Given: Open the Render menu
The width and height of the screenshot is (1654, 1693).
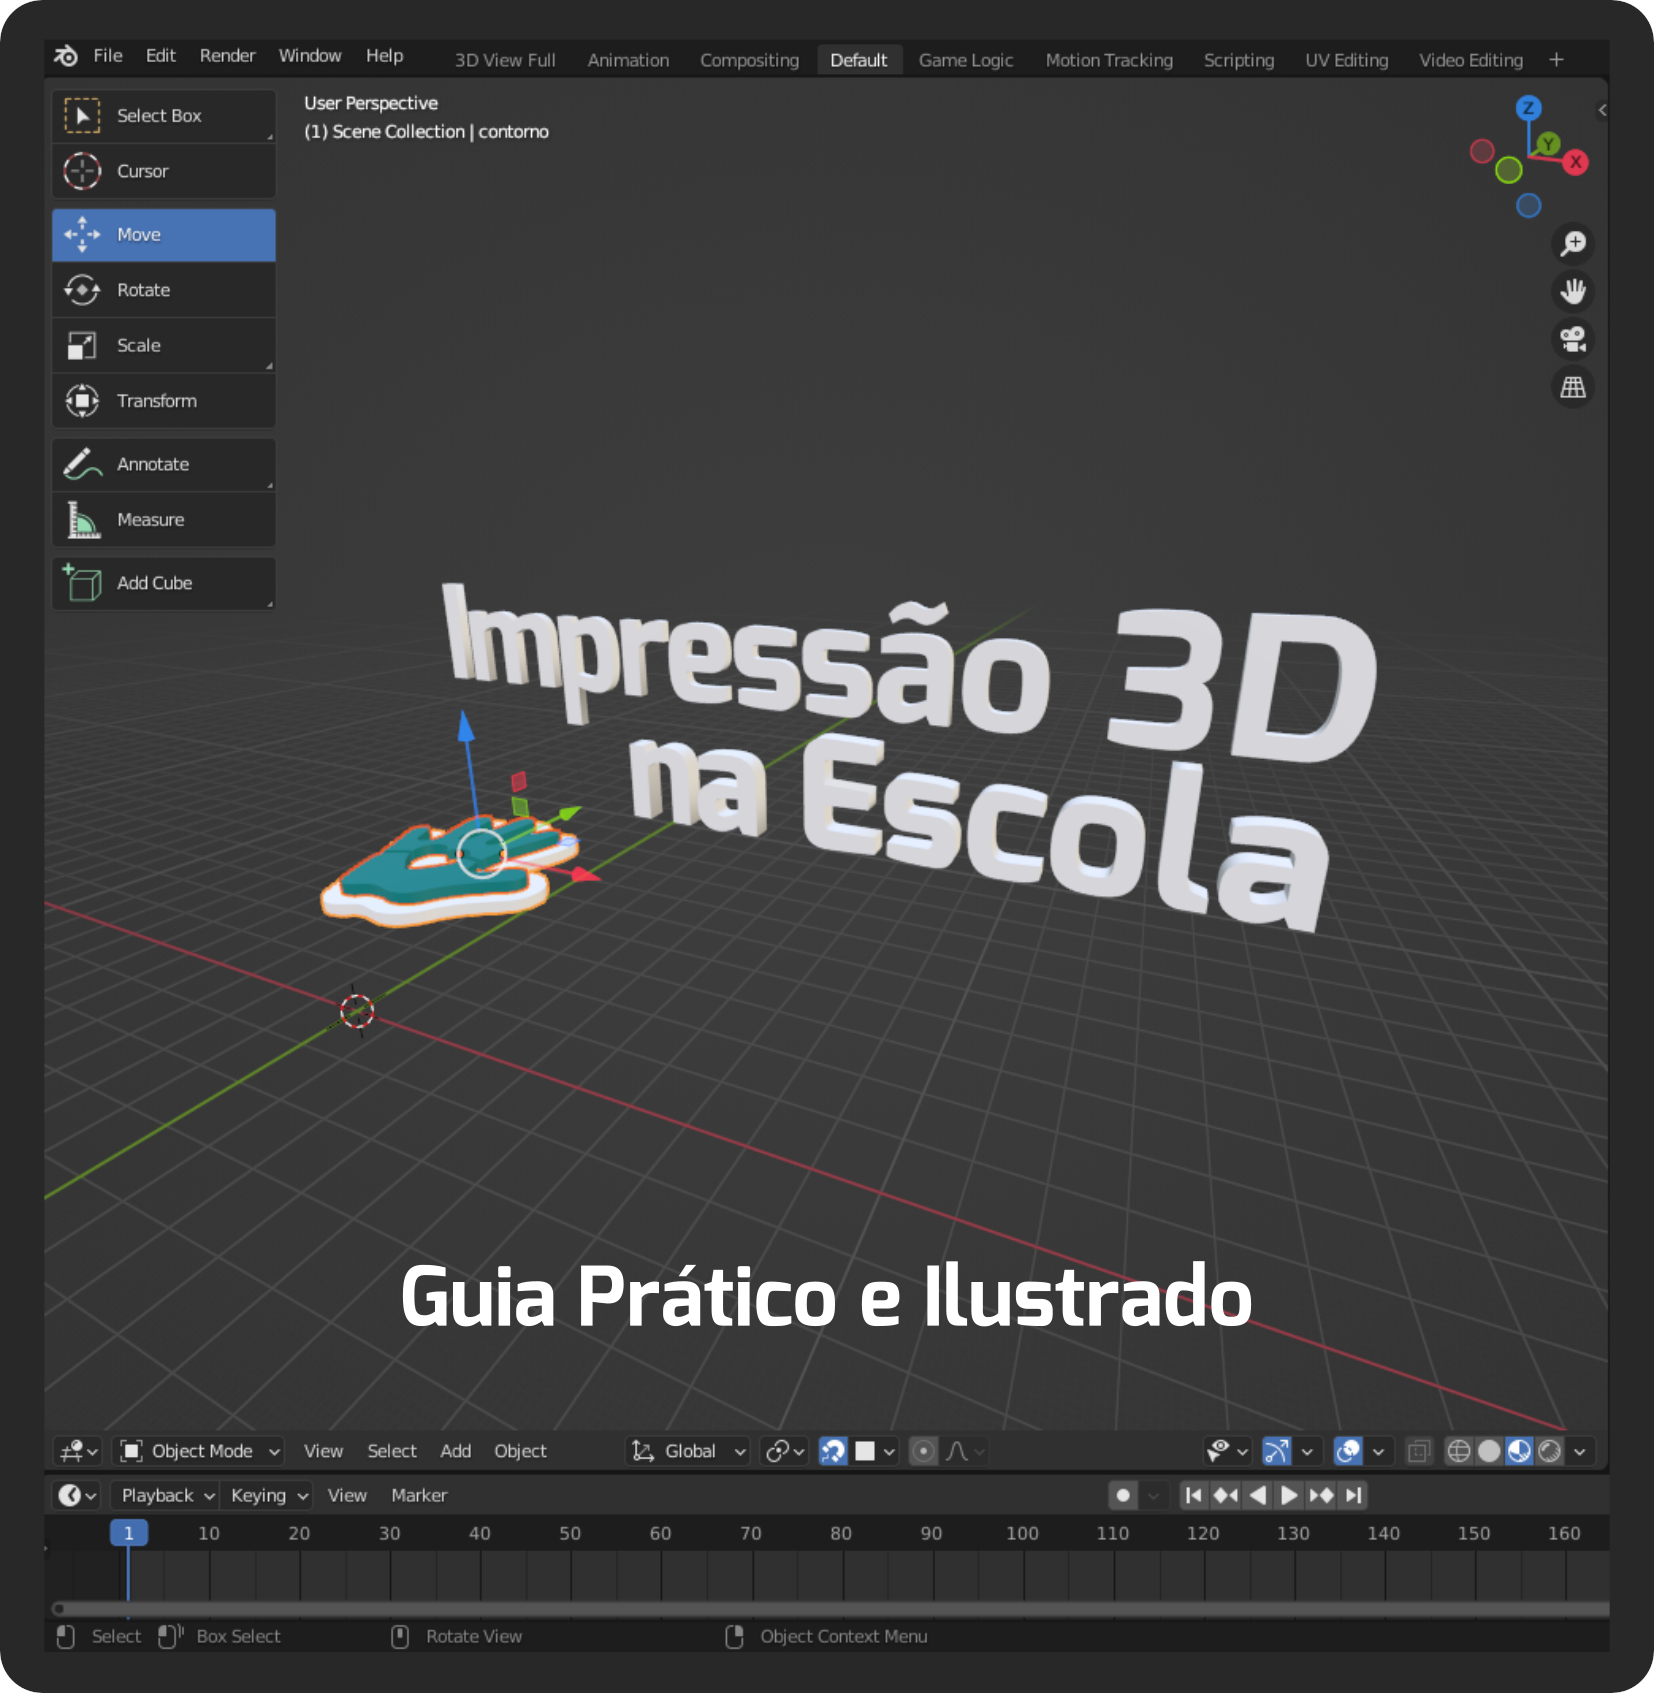Looking at the screenshot, I should (x=227, y=56).
